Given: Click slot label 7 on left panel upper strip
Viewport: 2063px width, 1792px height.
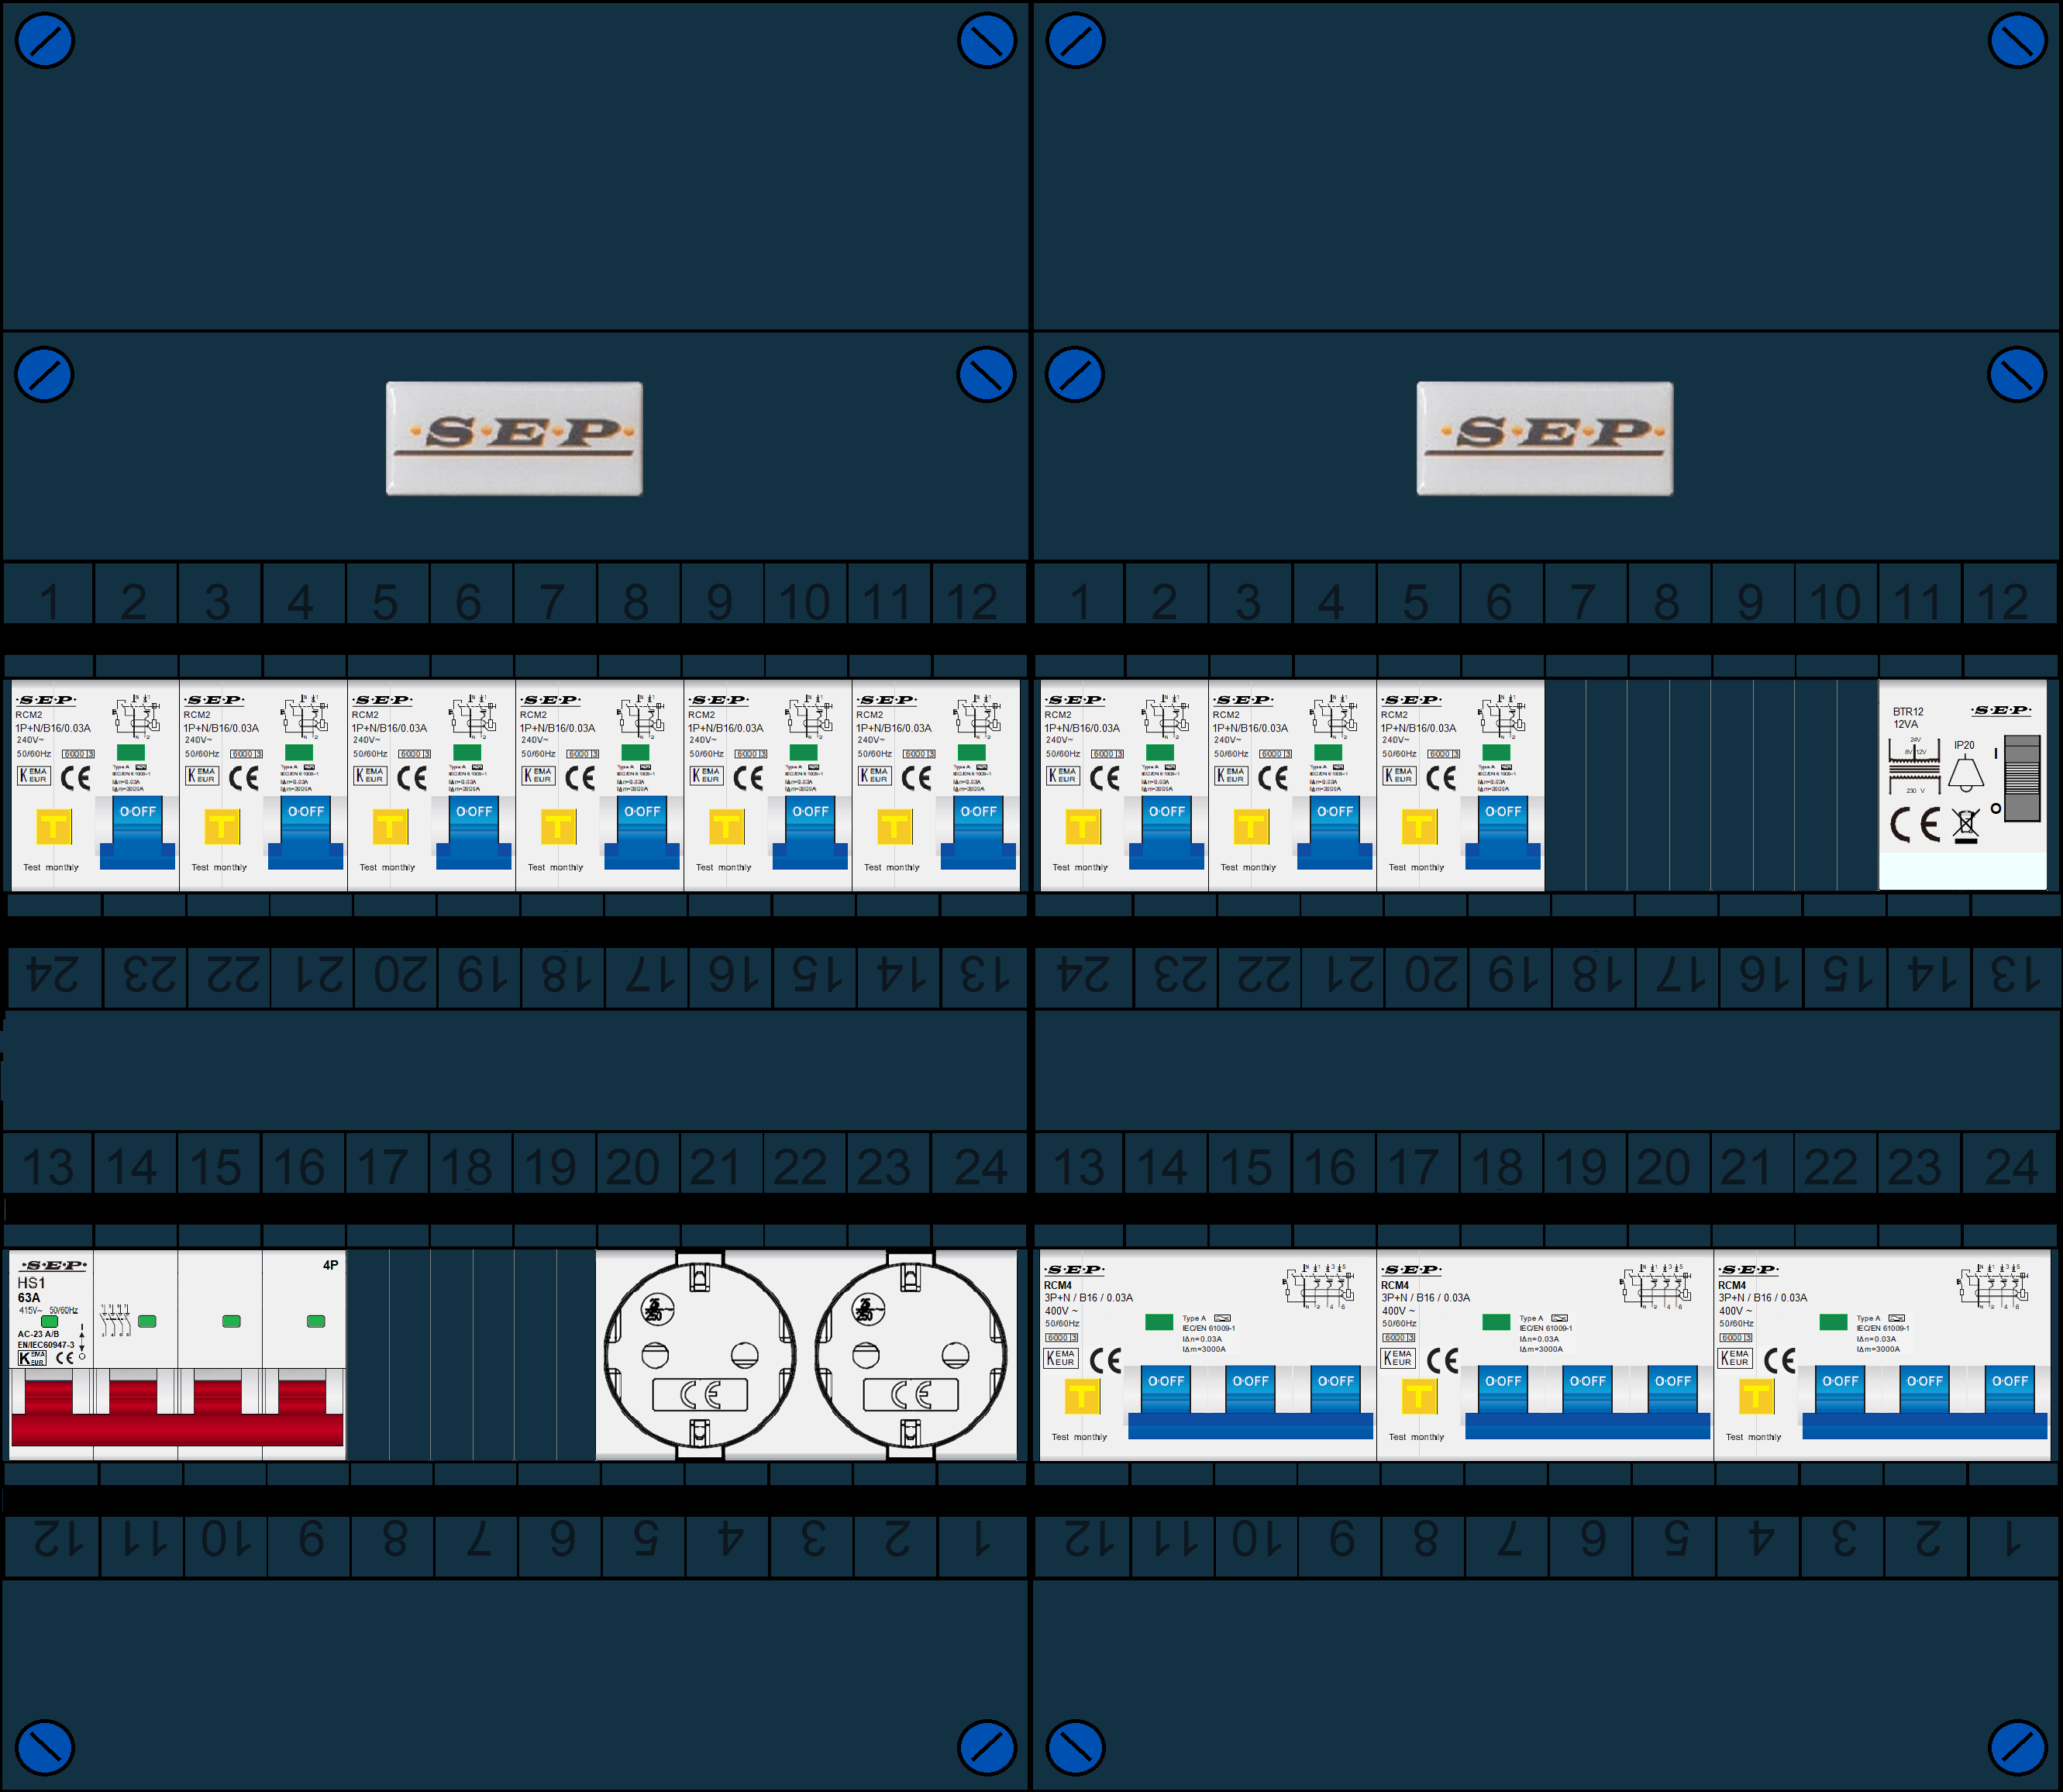Looking at the screenshot, I should [x=552, y=601].
